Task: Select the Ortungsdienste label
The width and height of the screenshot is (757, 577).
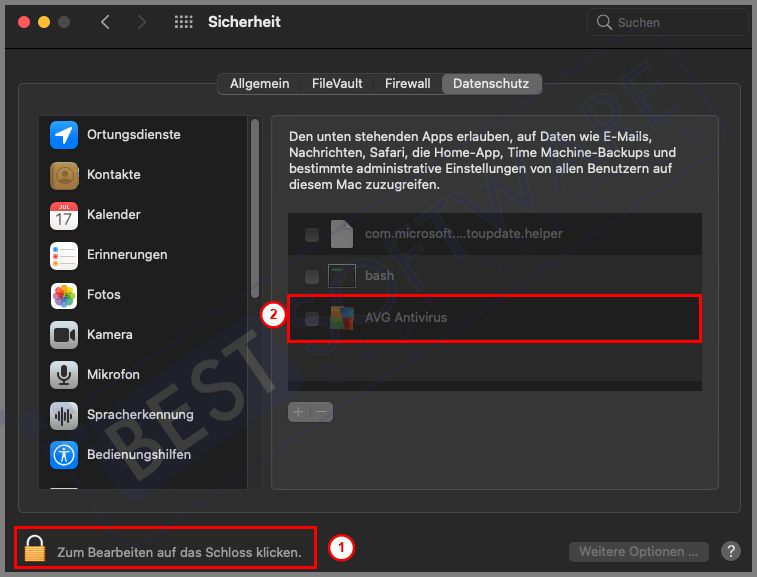Action: pyautogui.click(x=134, y=134)
